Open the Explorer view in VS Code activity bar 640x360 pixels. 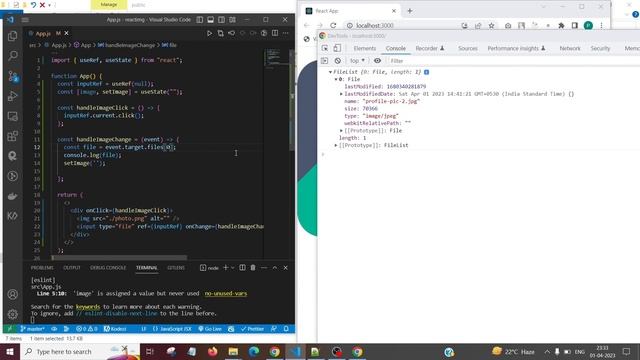coord(13,36)
